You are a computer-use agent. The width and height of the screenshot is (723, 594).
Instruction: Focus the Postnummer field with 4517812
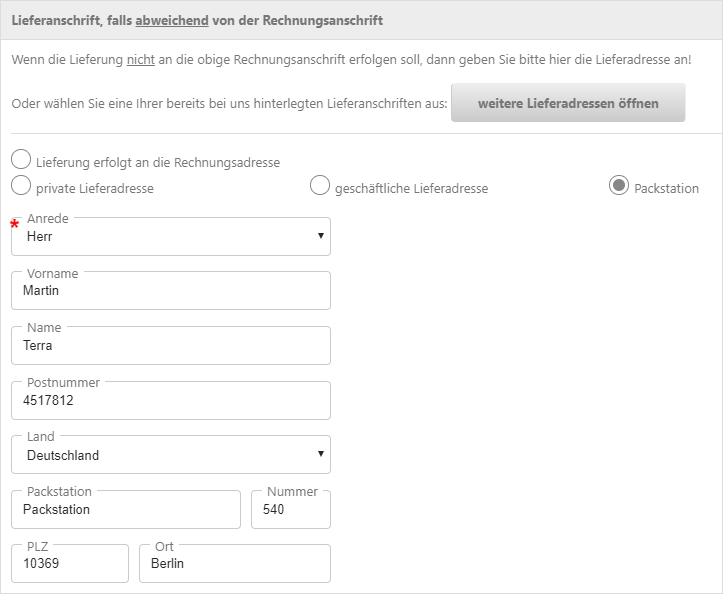coord(171,400)
